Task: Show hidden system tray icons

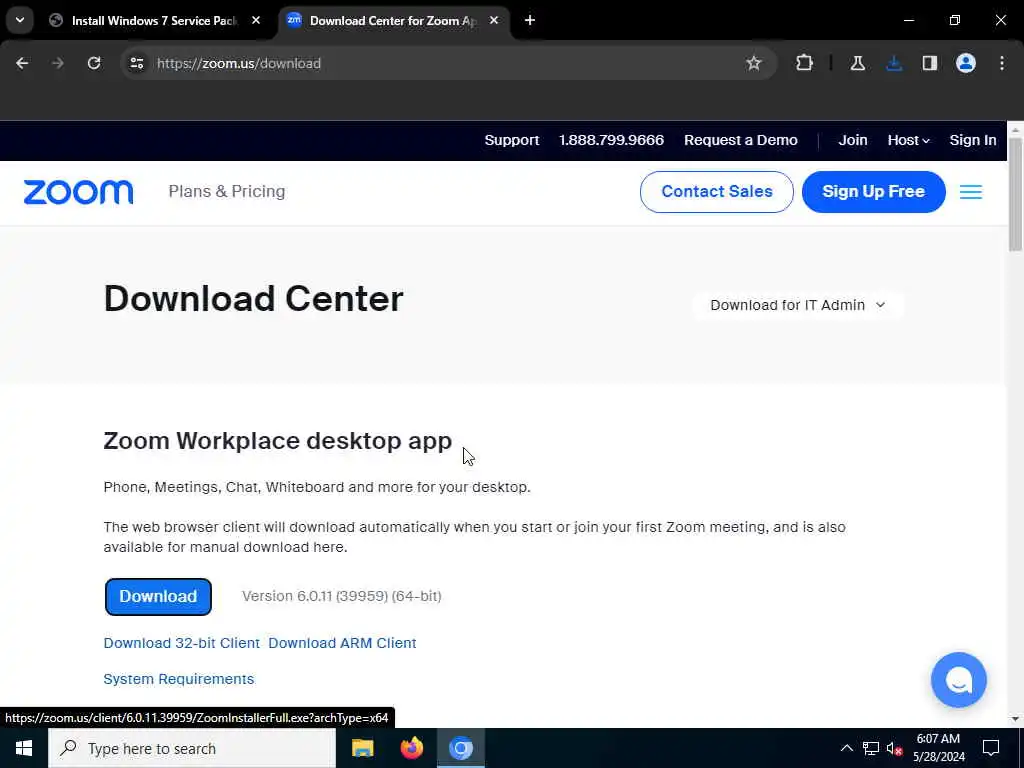Action: 846,748
